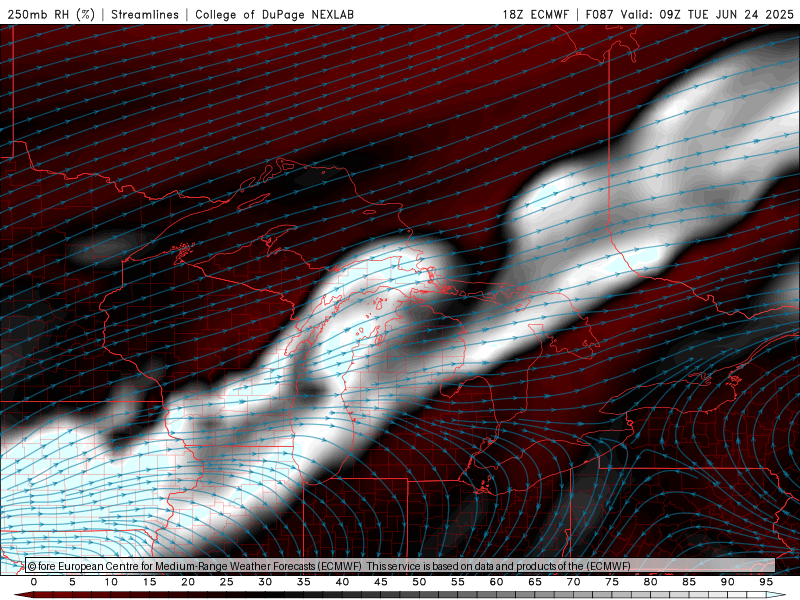Click the '45' color scale label
The width and height of the screenshot is (800, 600).
click(381, 582)
